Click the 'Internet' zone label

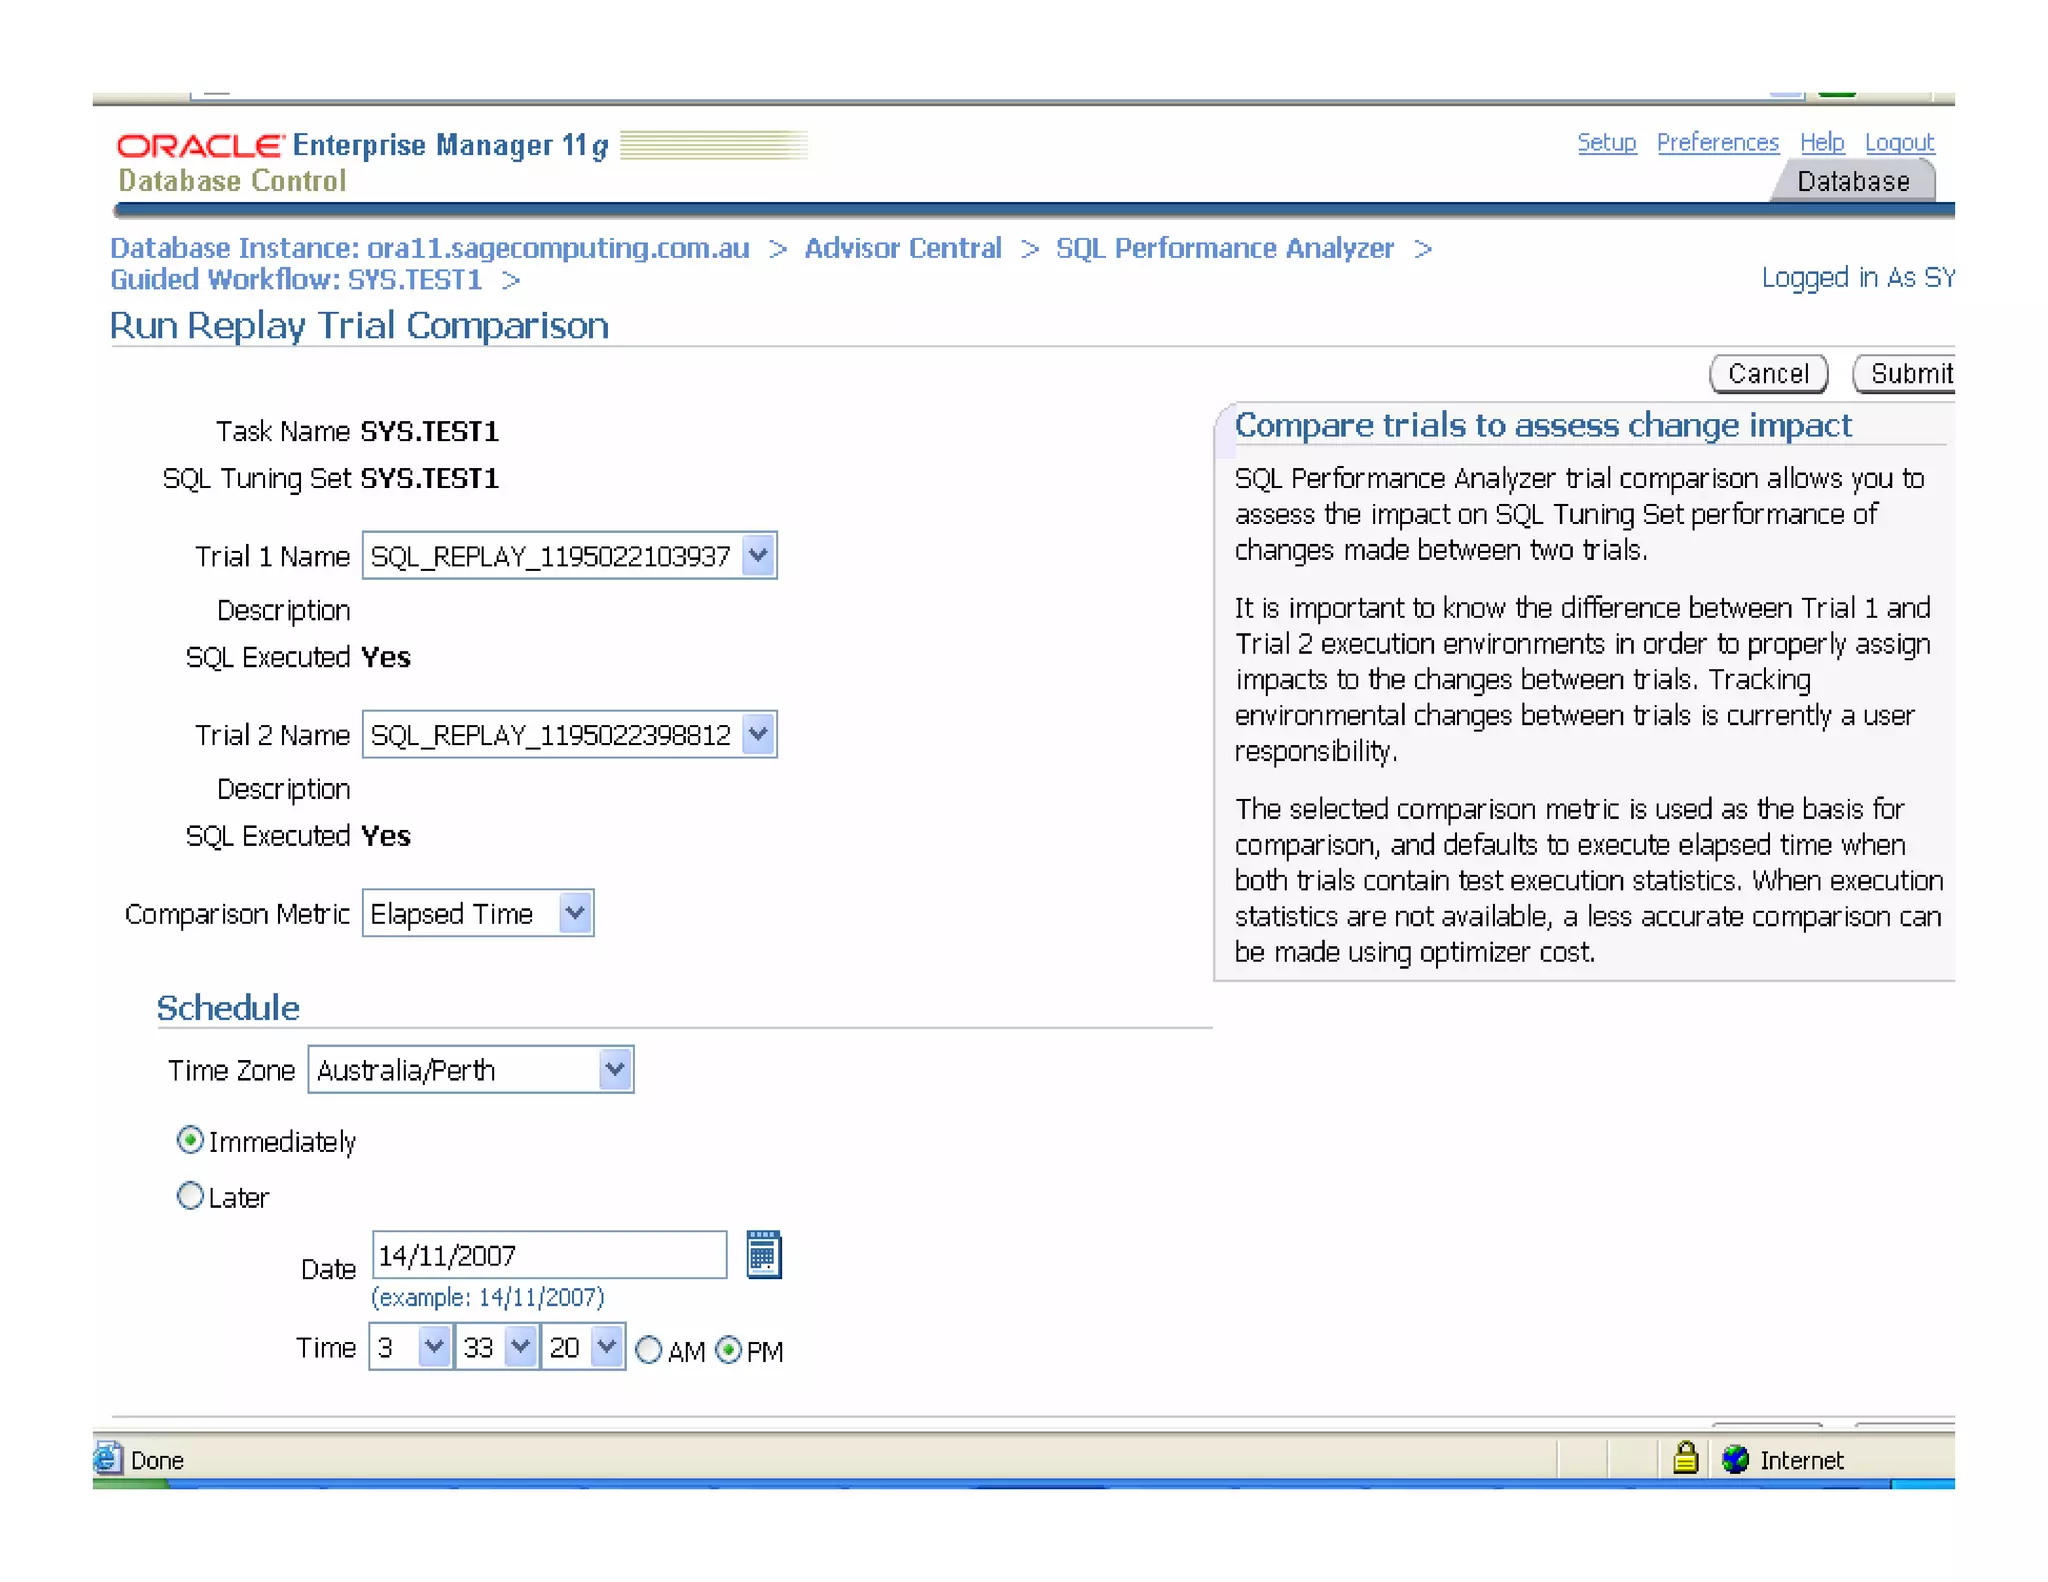point(1801,1459)
